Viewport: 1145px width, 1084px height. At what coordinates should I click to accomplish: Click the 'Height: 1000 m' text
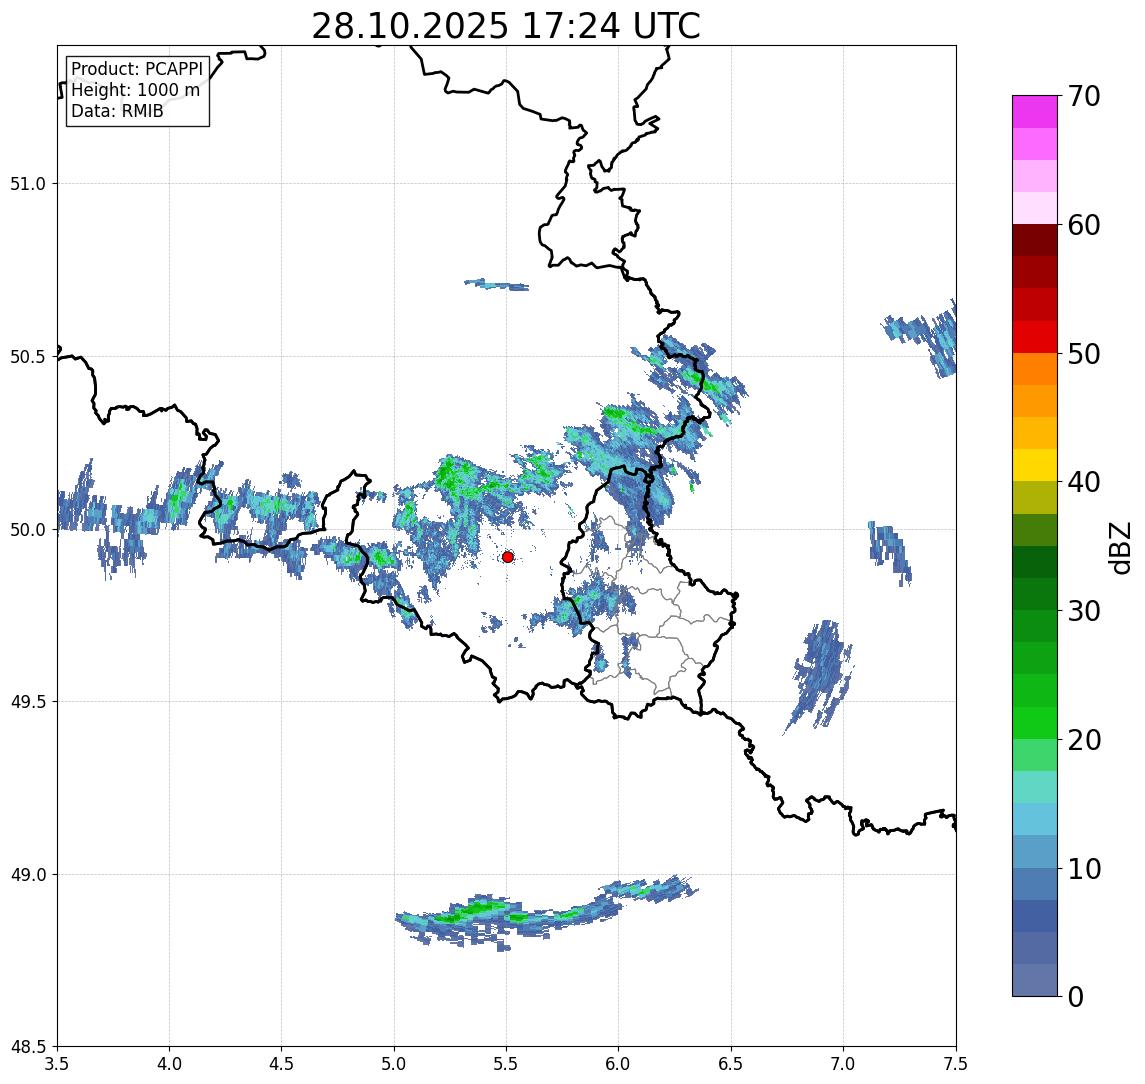135,90
